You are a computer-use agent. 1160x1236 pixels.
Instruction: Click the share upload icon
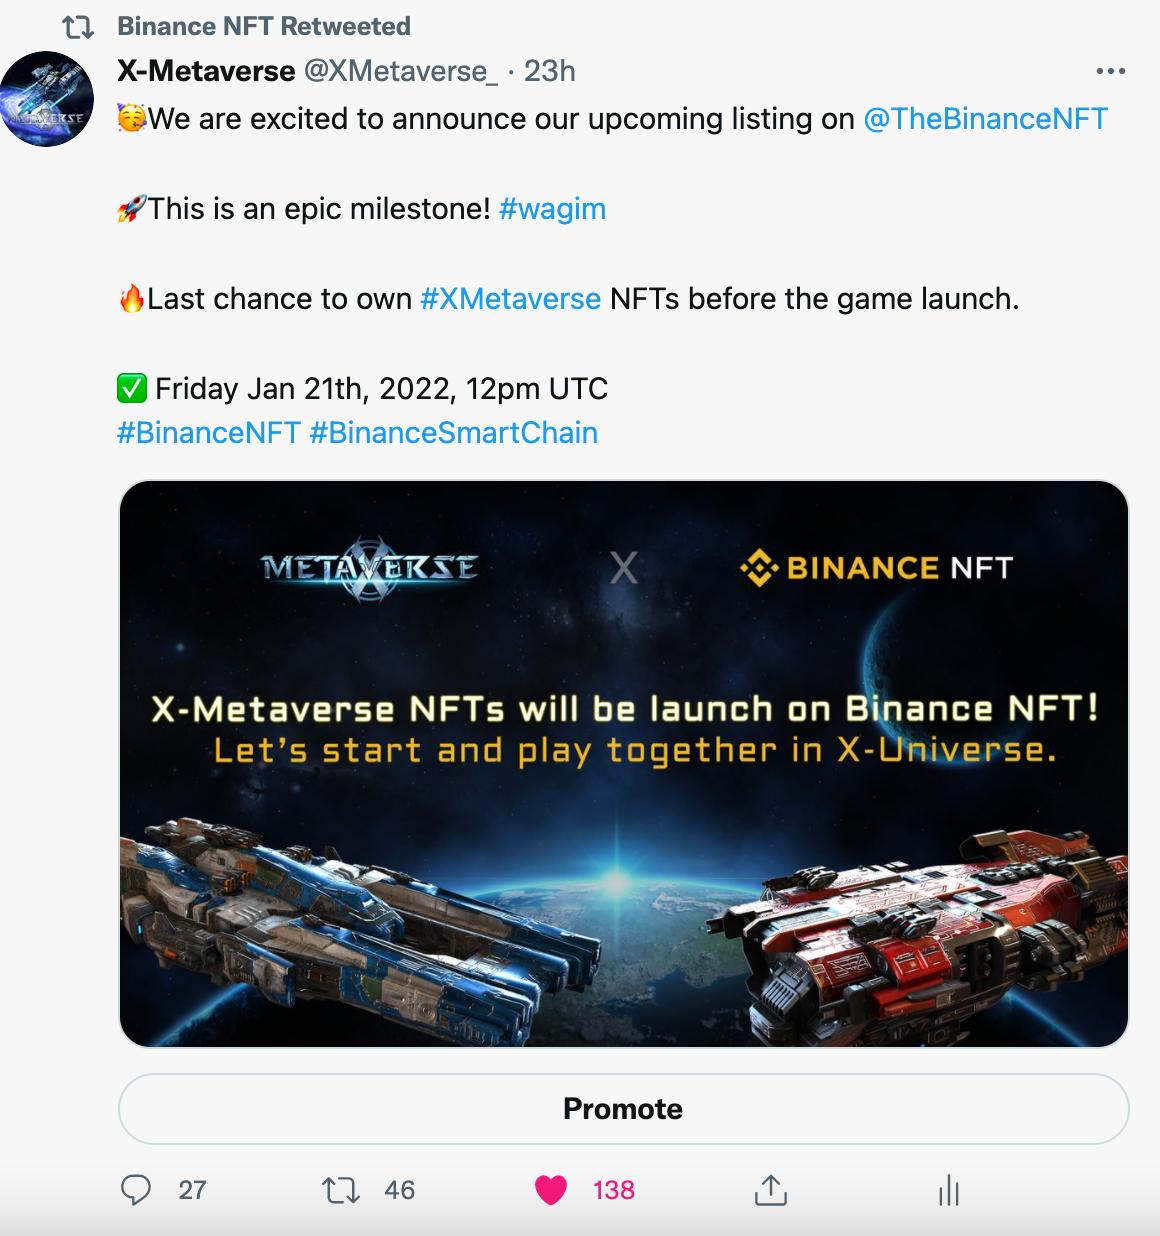[x=772, y=1191]
